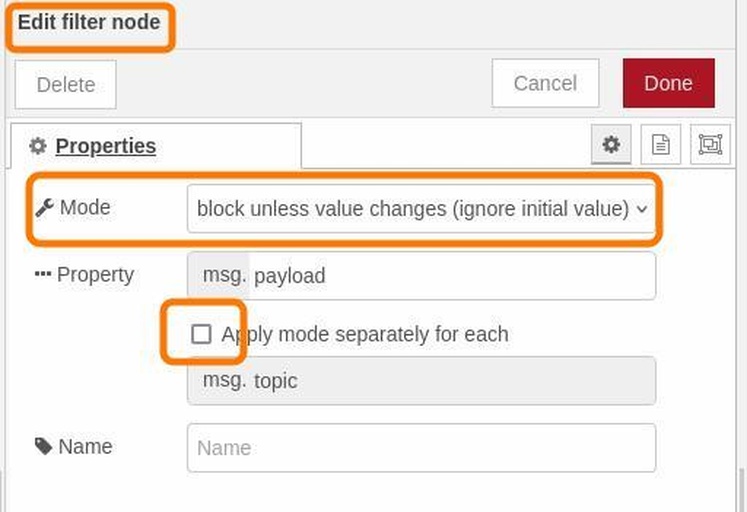The height and width of the screenshot is (512, 747).
Task: Enable Apply mode separately for each checkbox
Action: [x=201, y=334]
